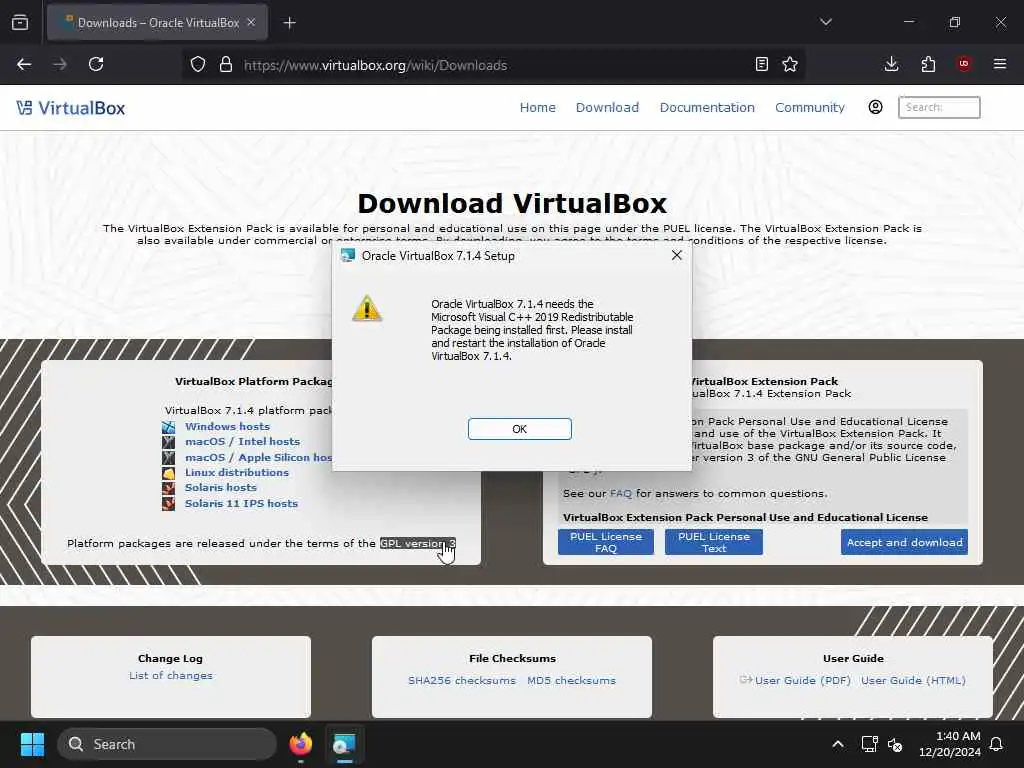
Task: Open the Download nav item
Action: (x=607, y=108)
